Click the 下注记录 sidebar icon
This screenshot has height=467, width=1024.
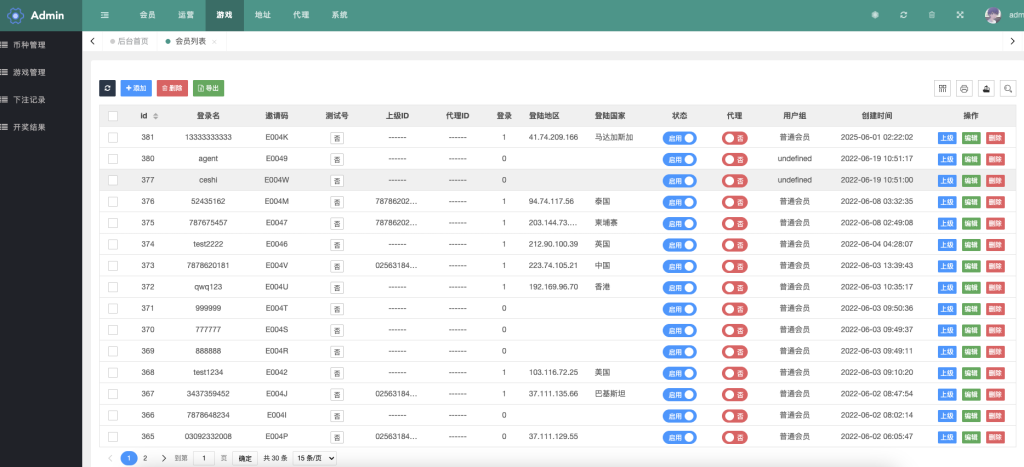(x=5, y=100)
